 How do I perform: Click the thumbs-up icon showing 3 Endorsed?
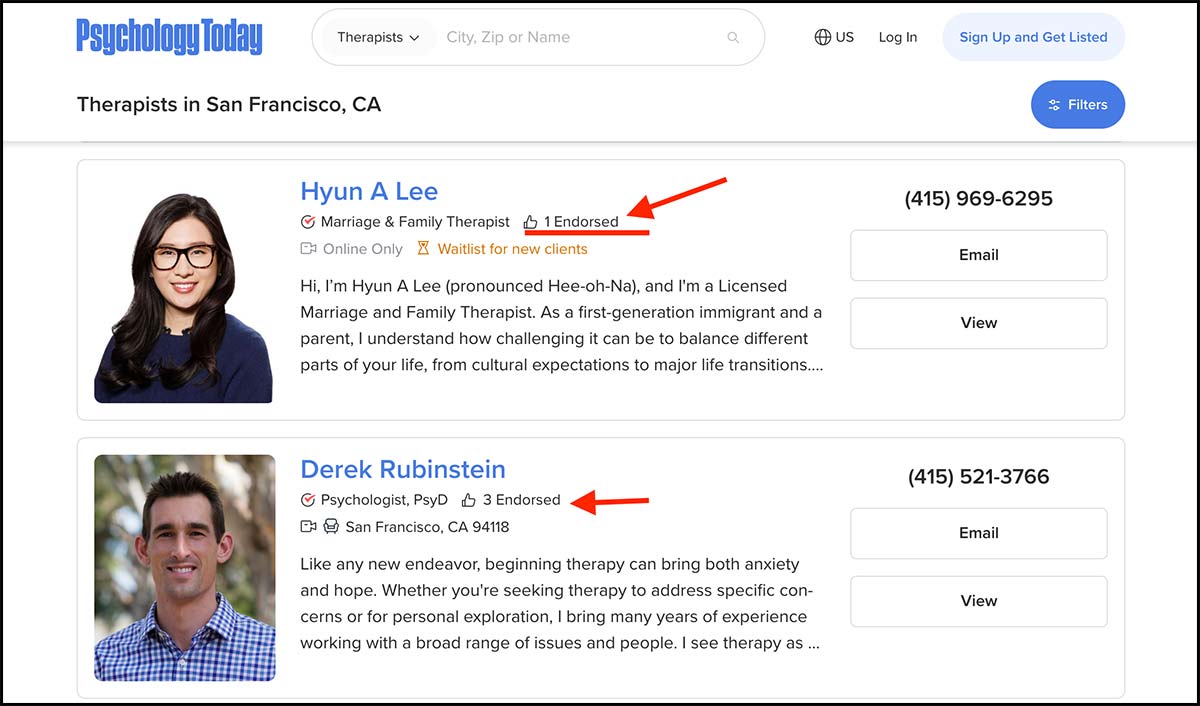pos(469,500)
